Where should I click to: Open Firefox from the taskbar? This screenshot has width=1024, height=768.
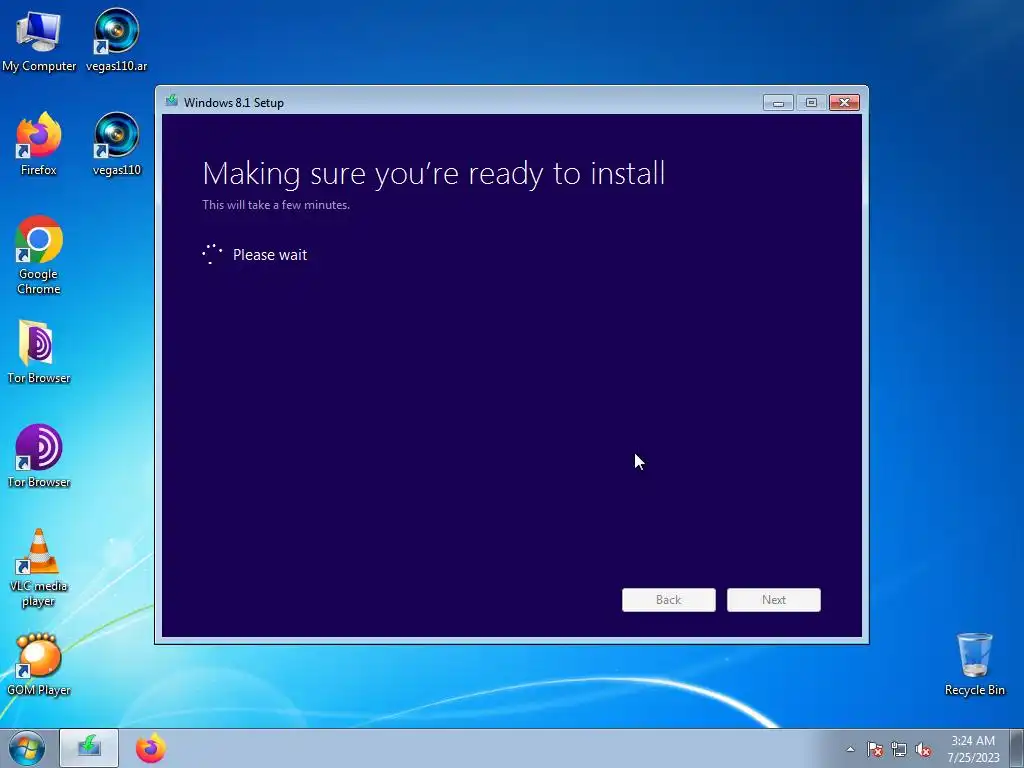[x=150, y=748]
